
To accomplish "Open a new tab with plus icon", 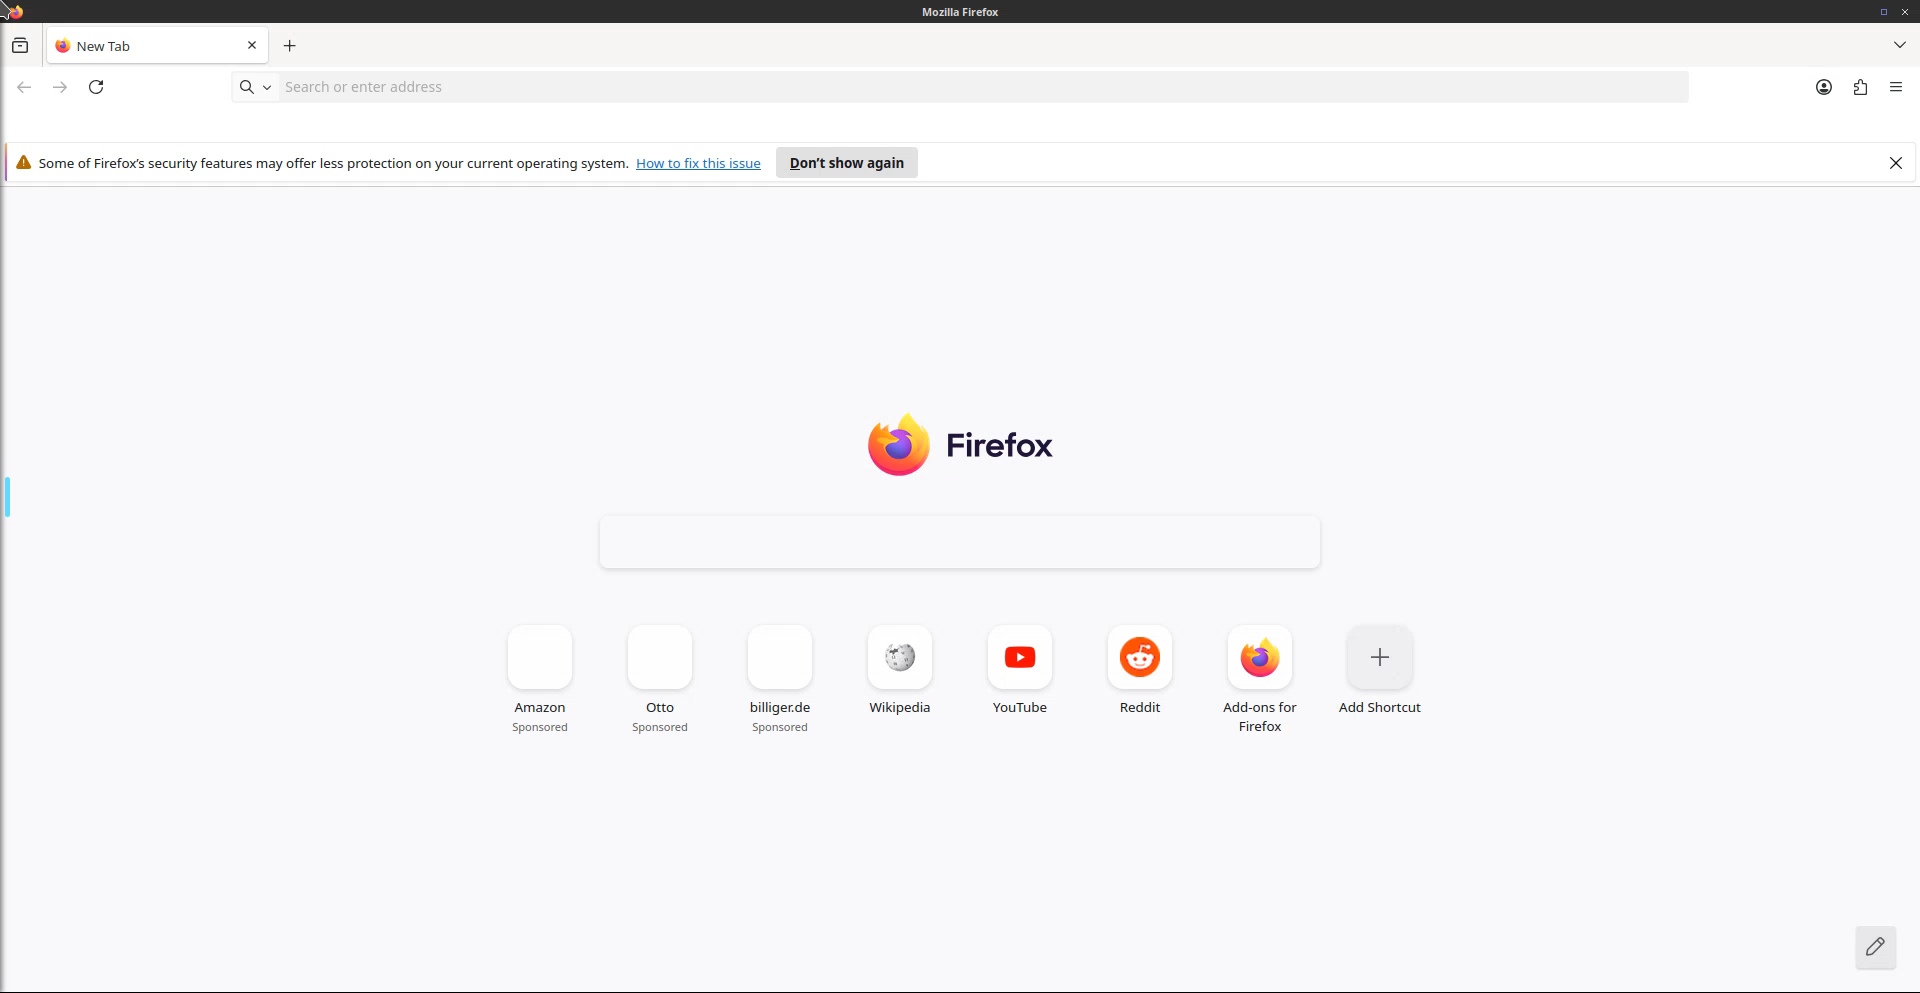I will 290,46.
